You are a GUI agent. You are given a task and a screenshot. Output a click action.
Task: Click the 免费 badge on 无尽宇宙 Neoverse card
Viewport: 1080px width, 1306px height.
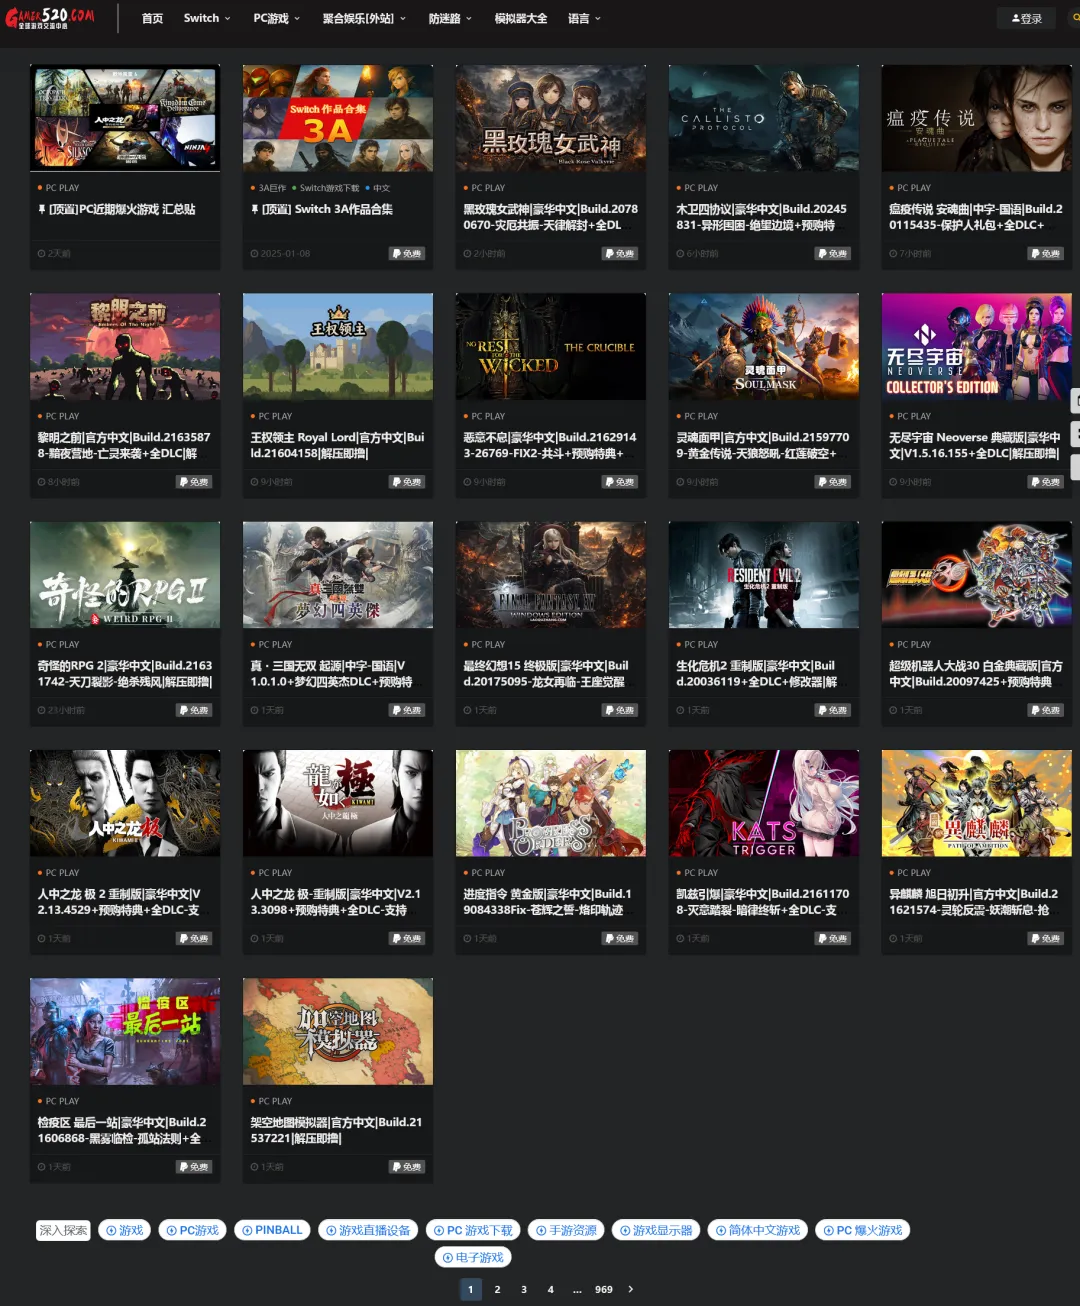pyautogui.click(x=1046, y=482)
